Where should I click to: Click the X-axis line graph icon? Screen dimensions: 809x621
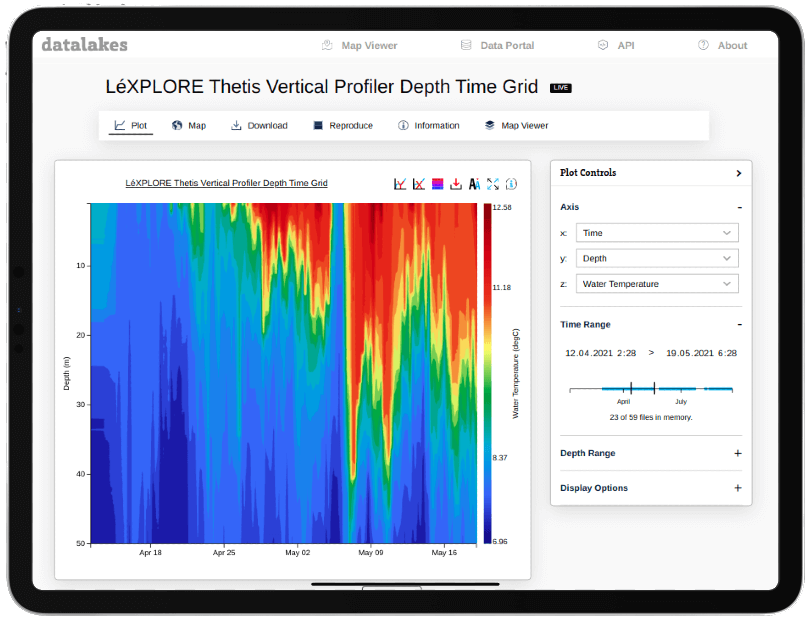[x=419, y=184]
